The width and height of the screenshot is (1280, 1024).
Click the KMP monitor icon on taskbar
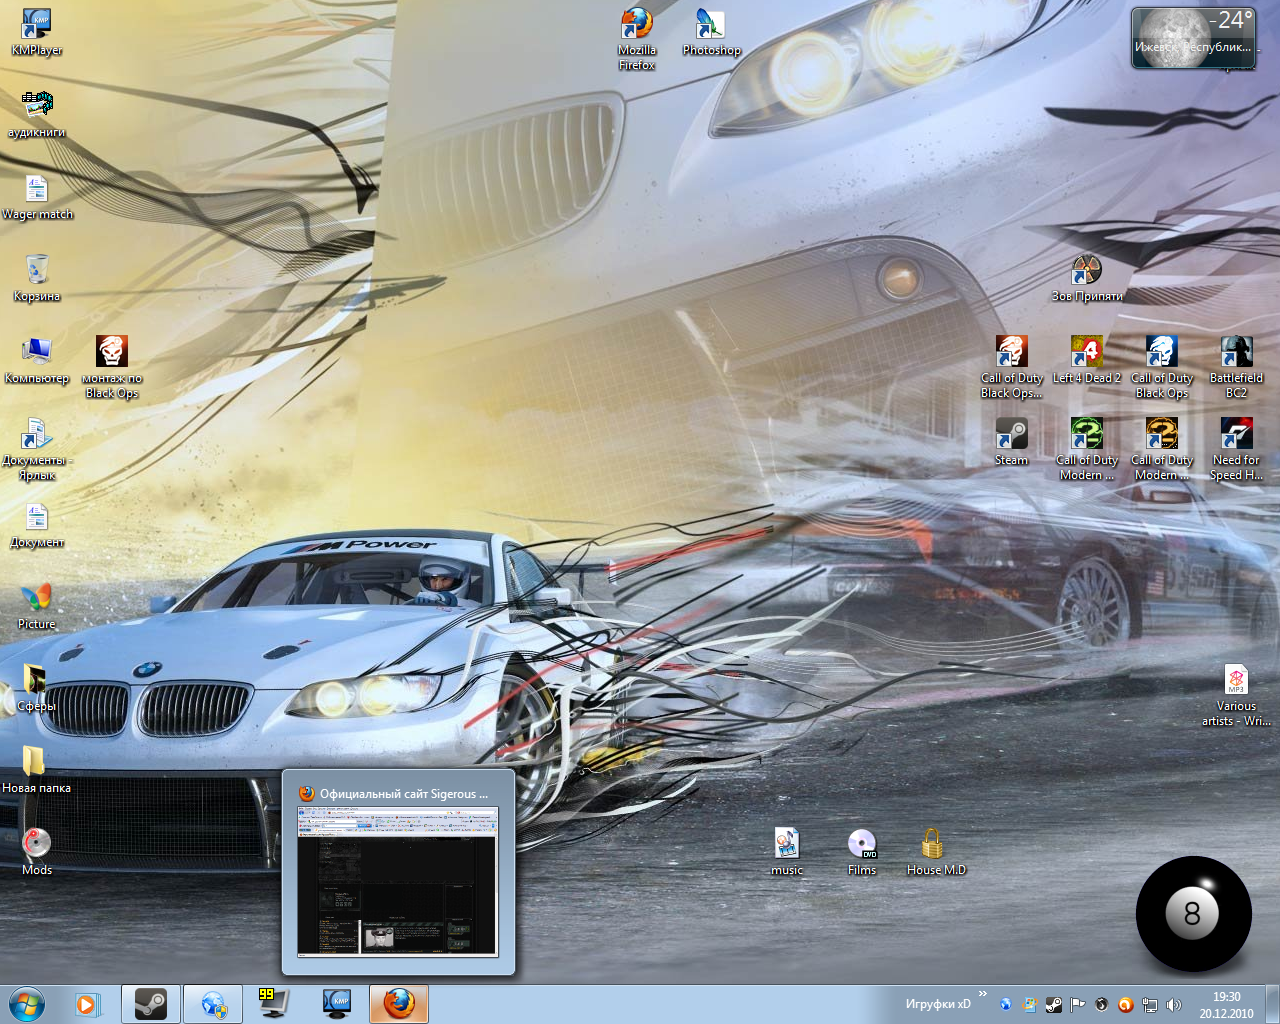point(337,1003)
